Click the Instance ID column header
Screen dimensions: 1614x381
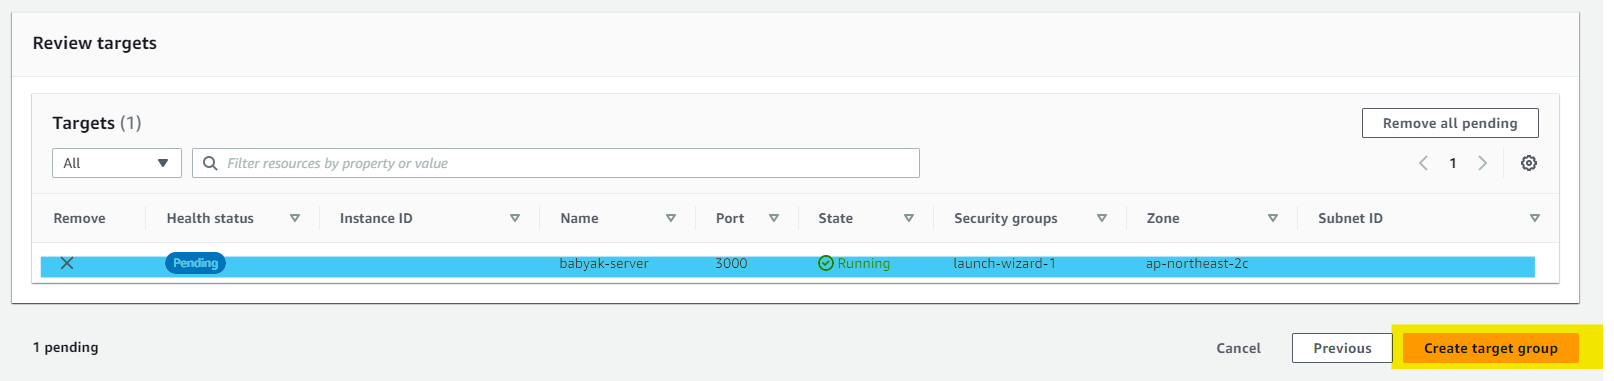(376, 218)
